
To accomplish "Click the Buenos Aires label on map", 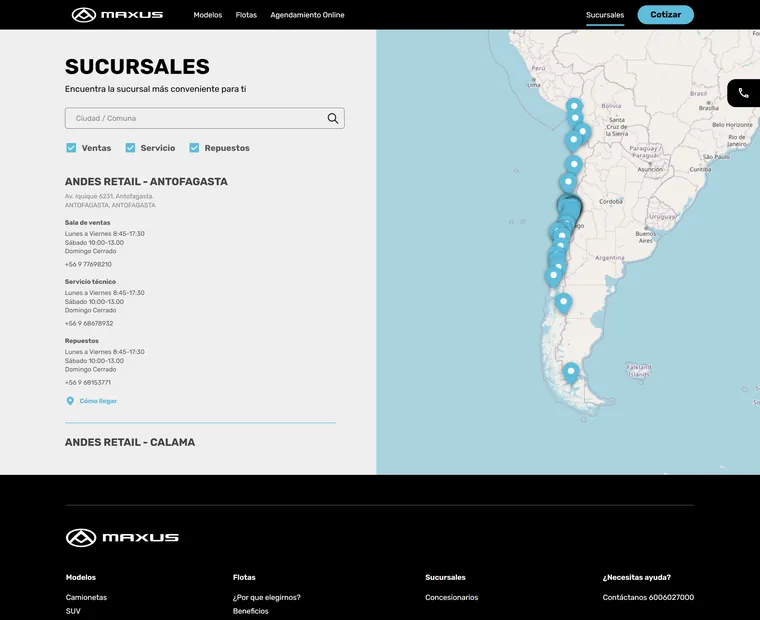I will [646, 237].
